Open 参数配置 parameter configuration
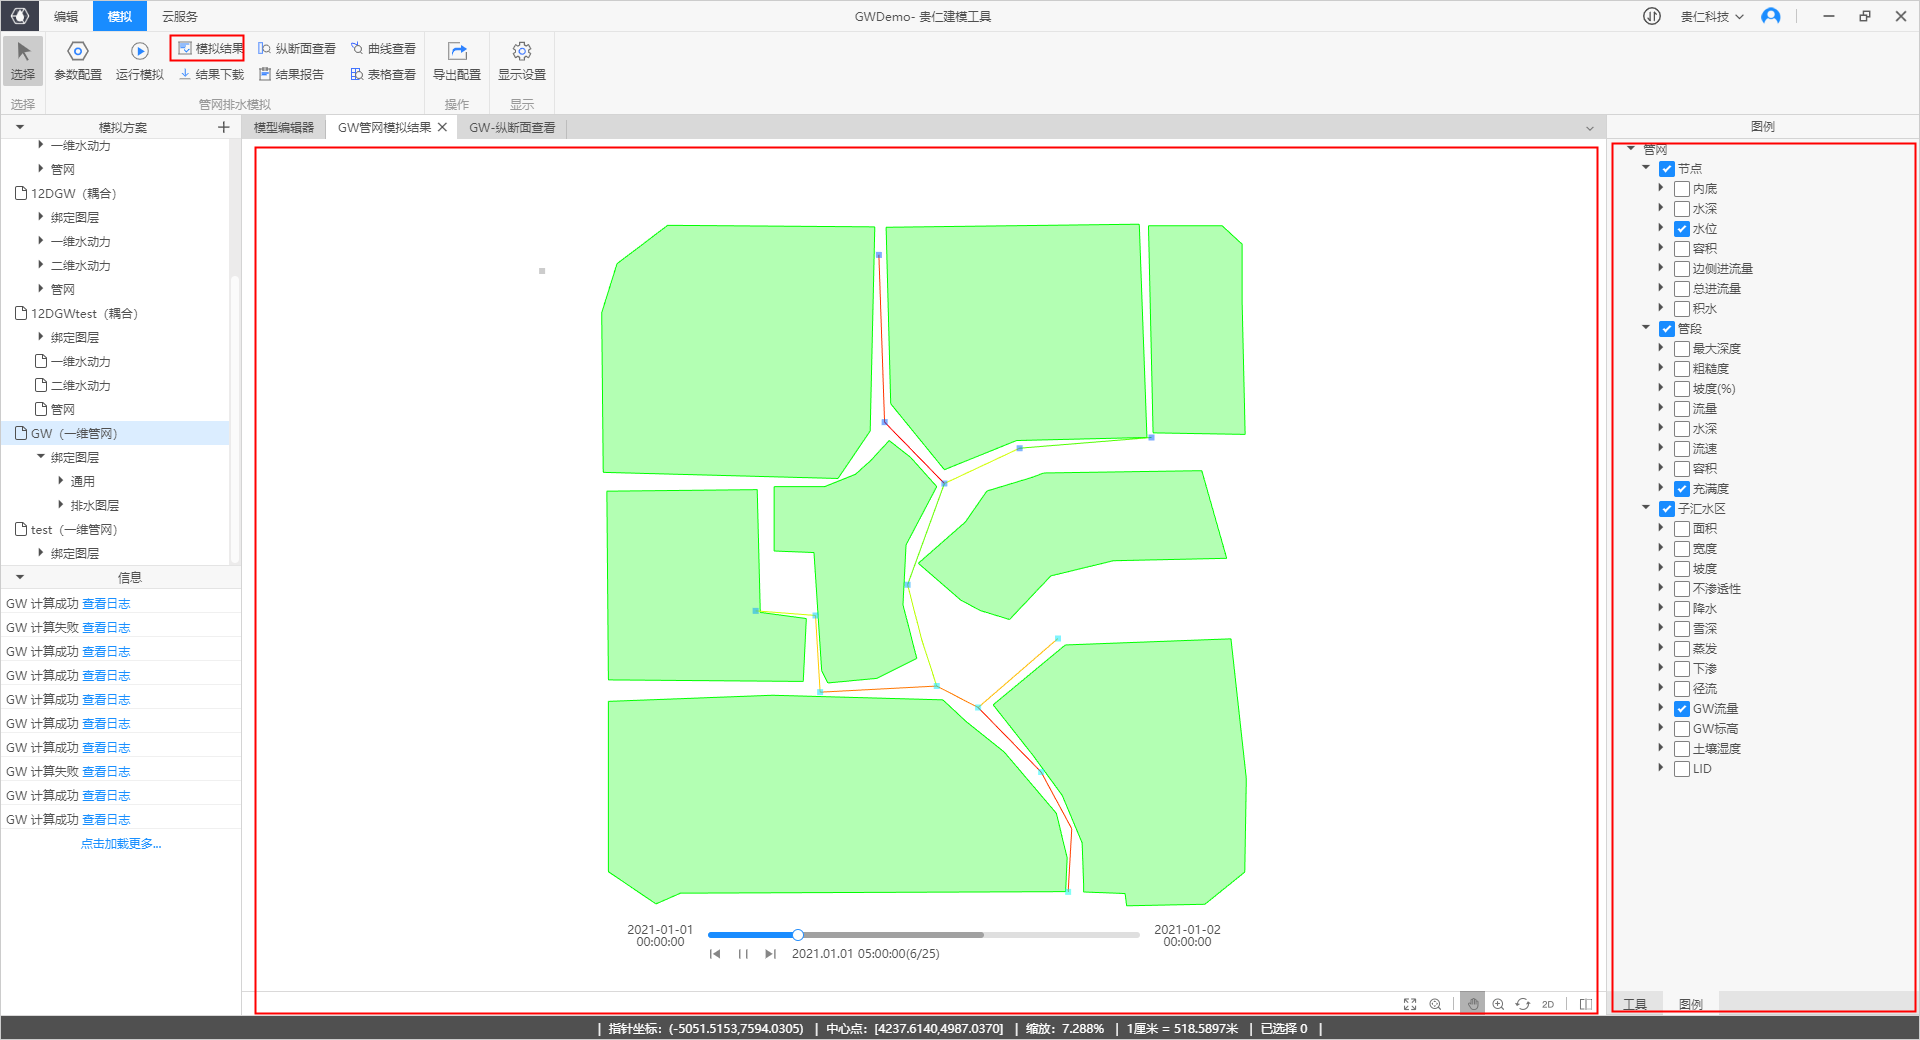The width and height of the screenshot is (1920, 1040). 78,60
